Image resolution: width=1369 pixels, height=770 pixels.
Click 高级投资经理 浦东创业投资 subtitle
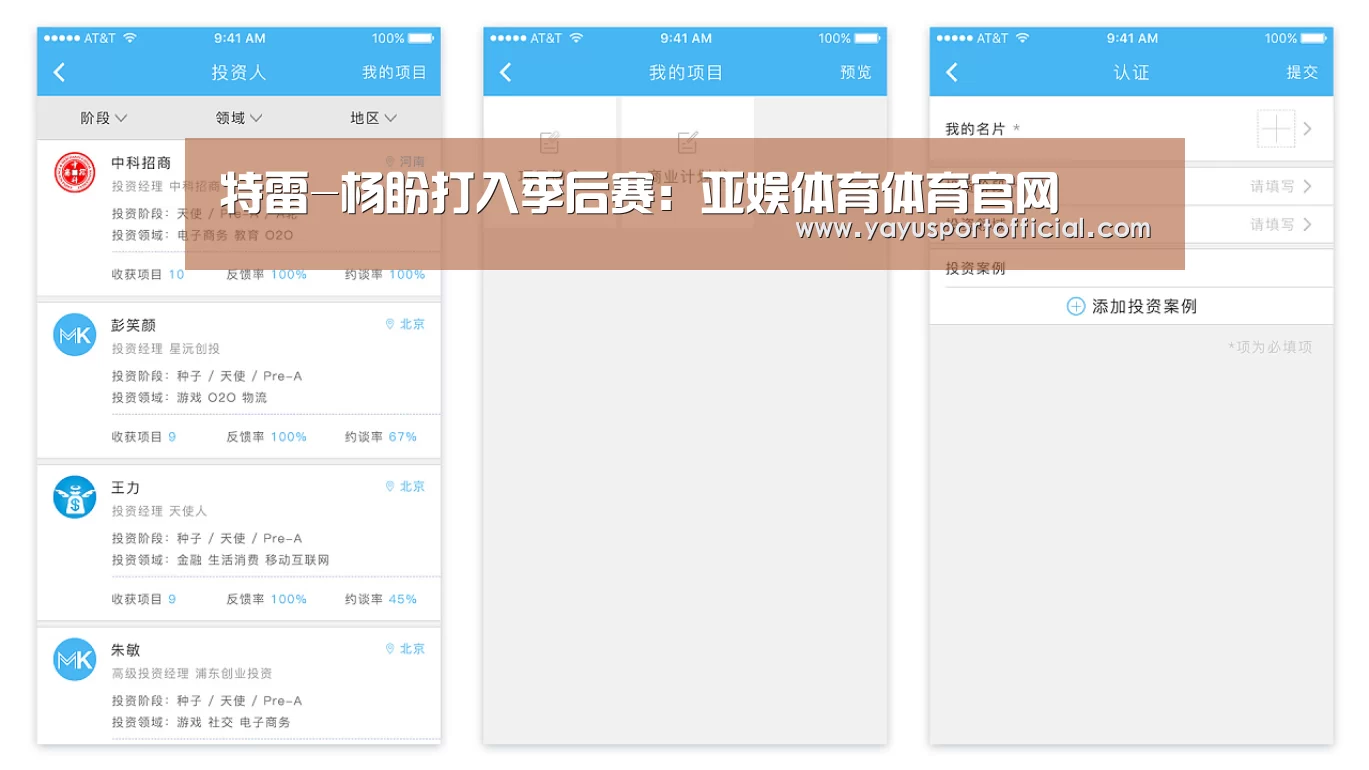(192, 673)
